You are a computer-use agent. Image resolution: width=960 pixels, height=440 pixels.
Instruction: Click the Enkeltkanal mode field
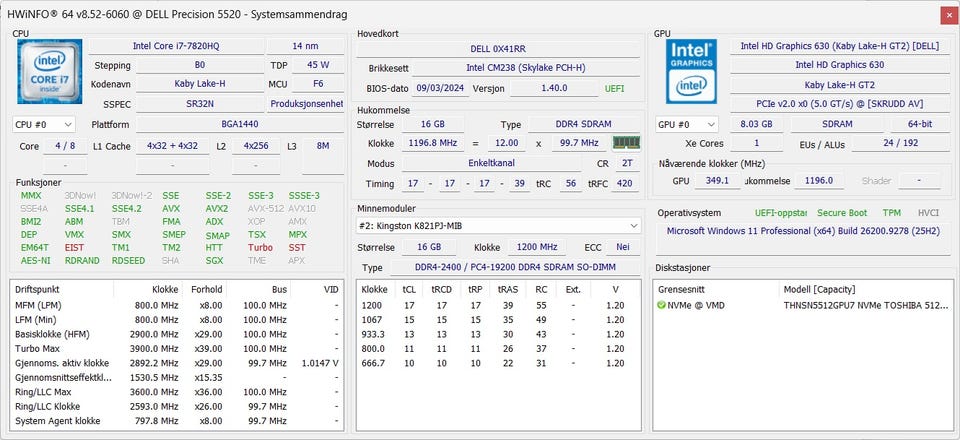[x=491, y=163]
